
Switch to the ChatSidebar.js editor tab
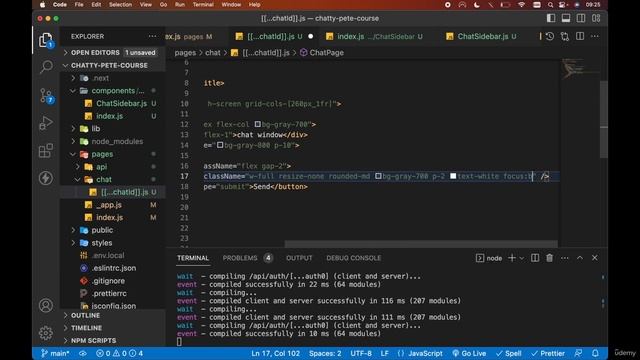pos(482,36)
